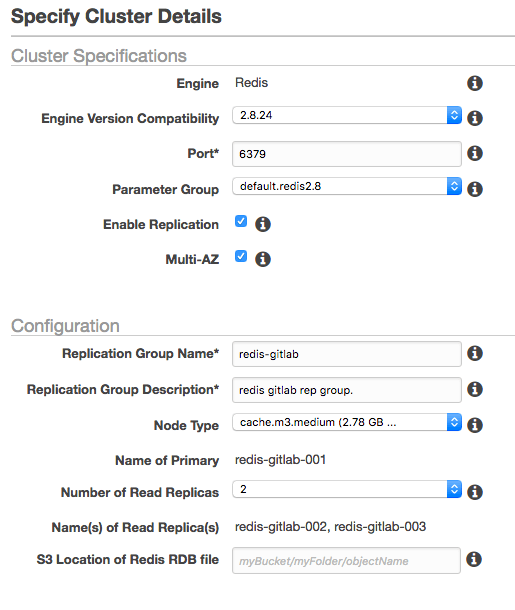This screenshot has height=610, width=515.
Task: Focus the Replication Group Name field
Action: [x=347, y=354]
